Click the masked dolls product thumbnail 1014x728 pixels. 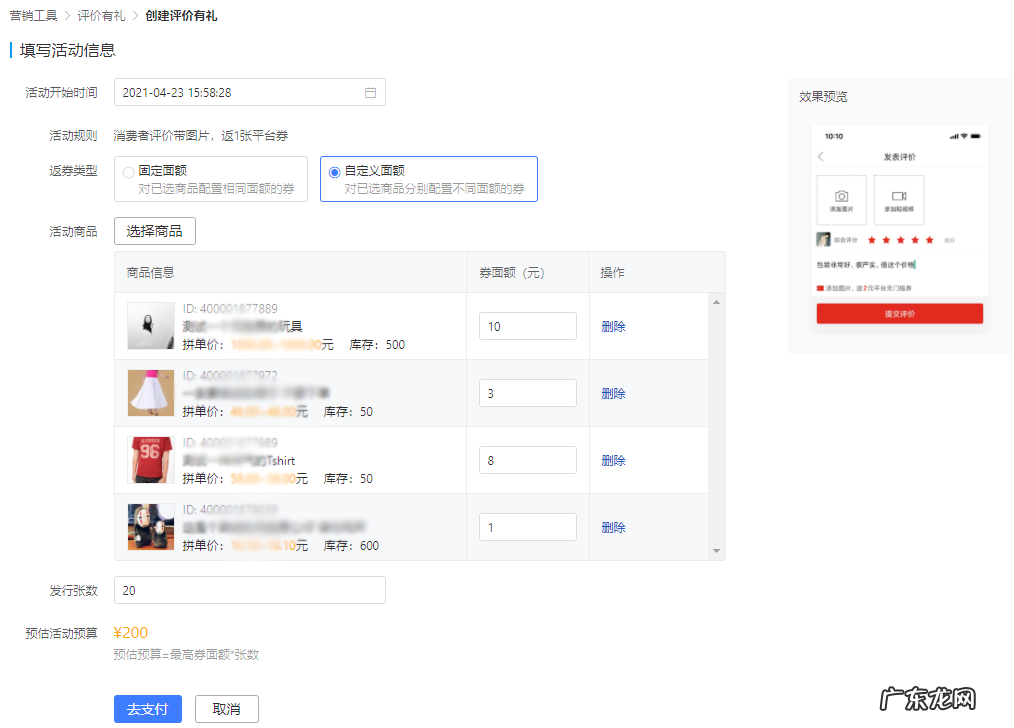point(151,527)
